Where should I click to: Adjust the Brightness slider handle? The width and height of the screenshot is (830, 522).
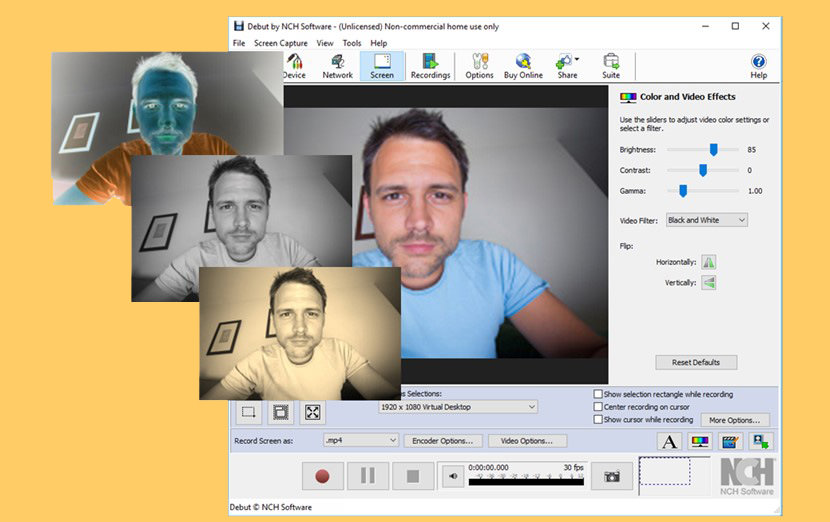(714, 150)
